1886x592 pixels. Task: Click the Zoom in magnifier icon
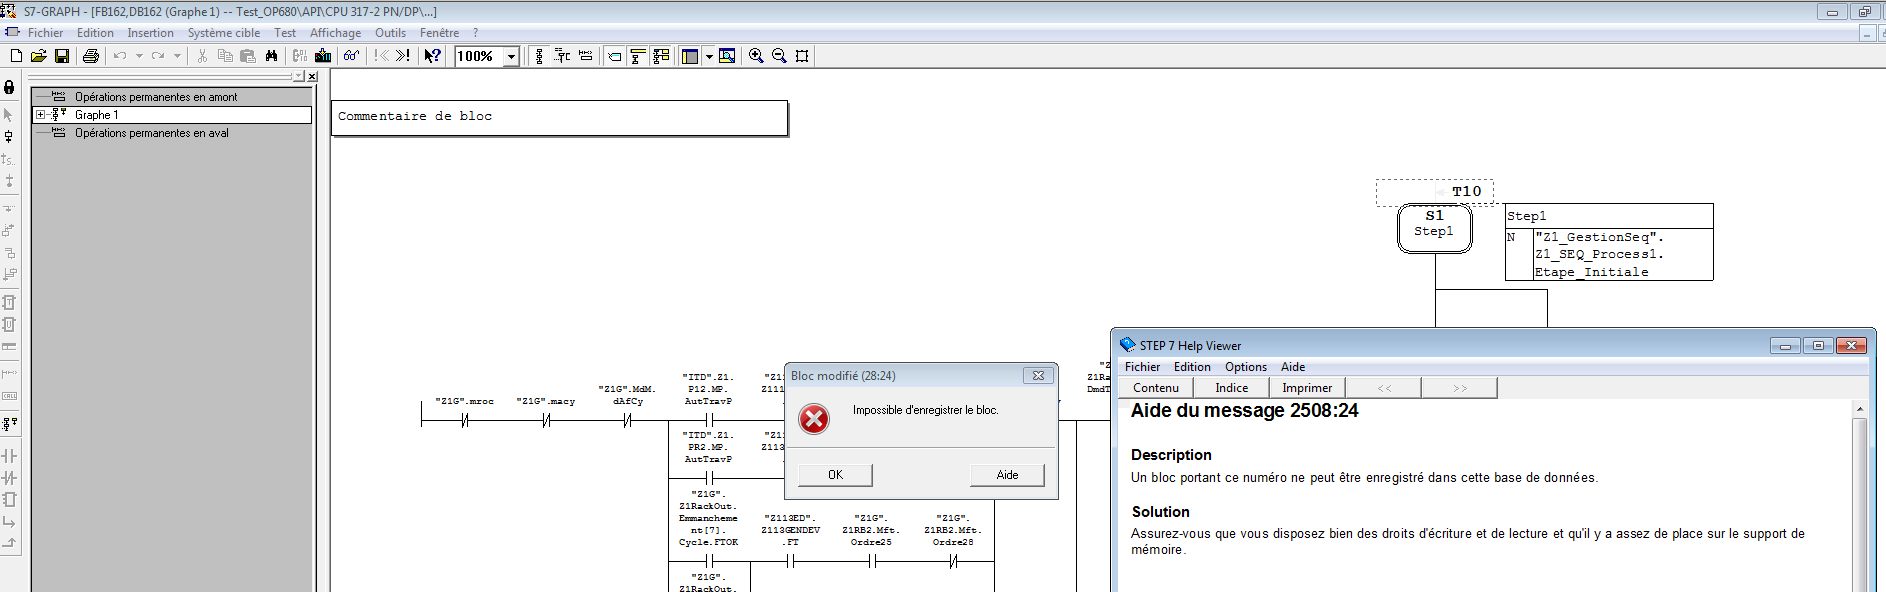756,56
